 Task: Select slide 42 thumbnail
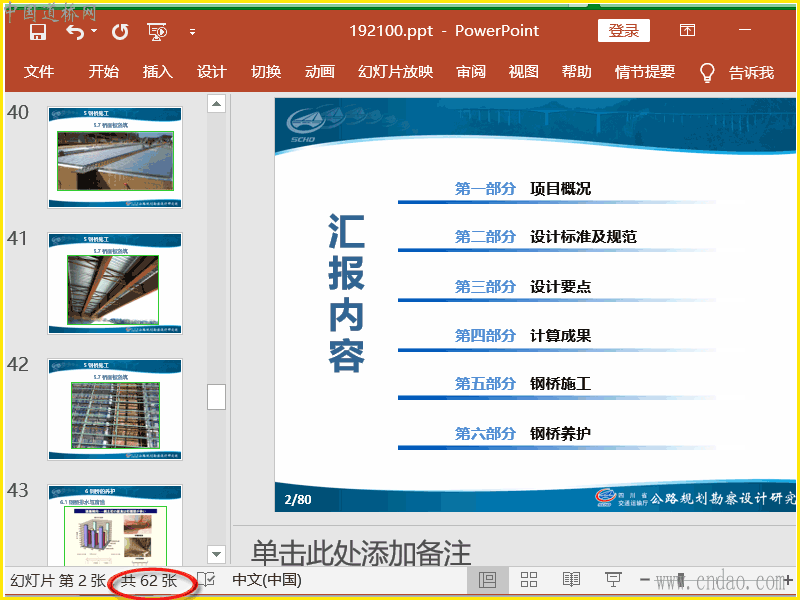coord(115,409)
